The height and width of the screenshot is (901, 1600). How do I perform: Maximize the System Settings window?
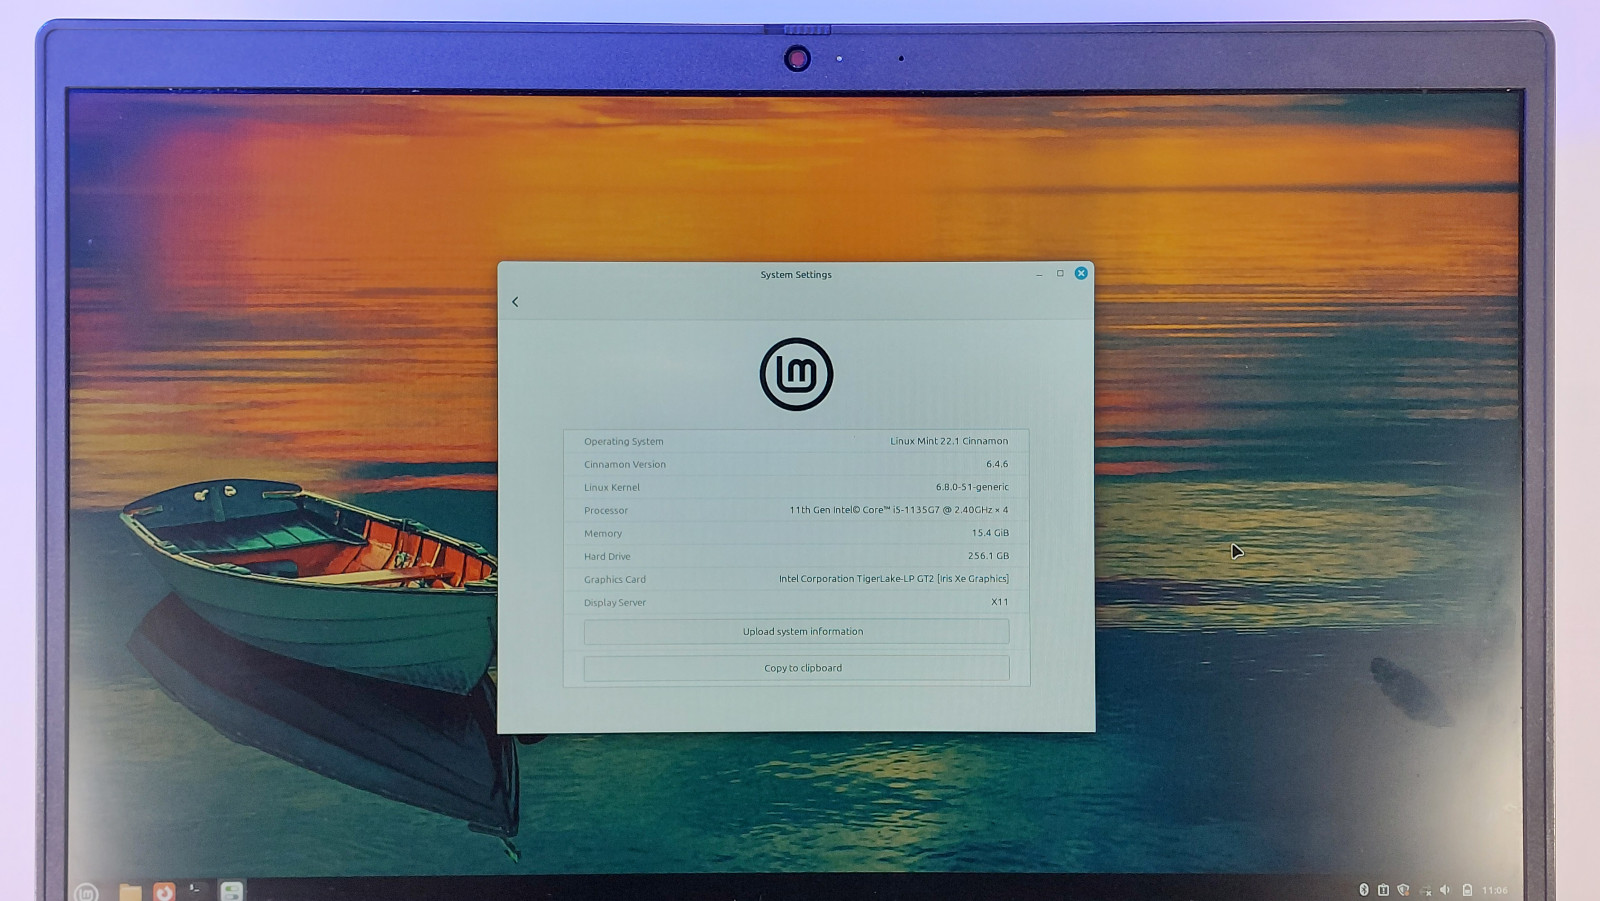point(1060,273)
